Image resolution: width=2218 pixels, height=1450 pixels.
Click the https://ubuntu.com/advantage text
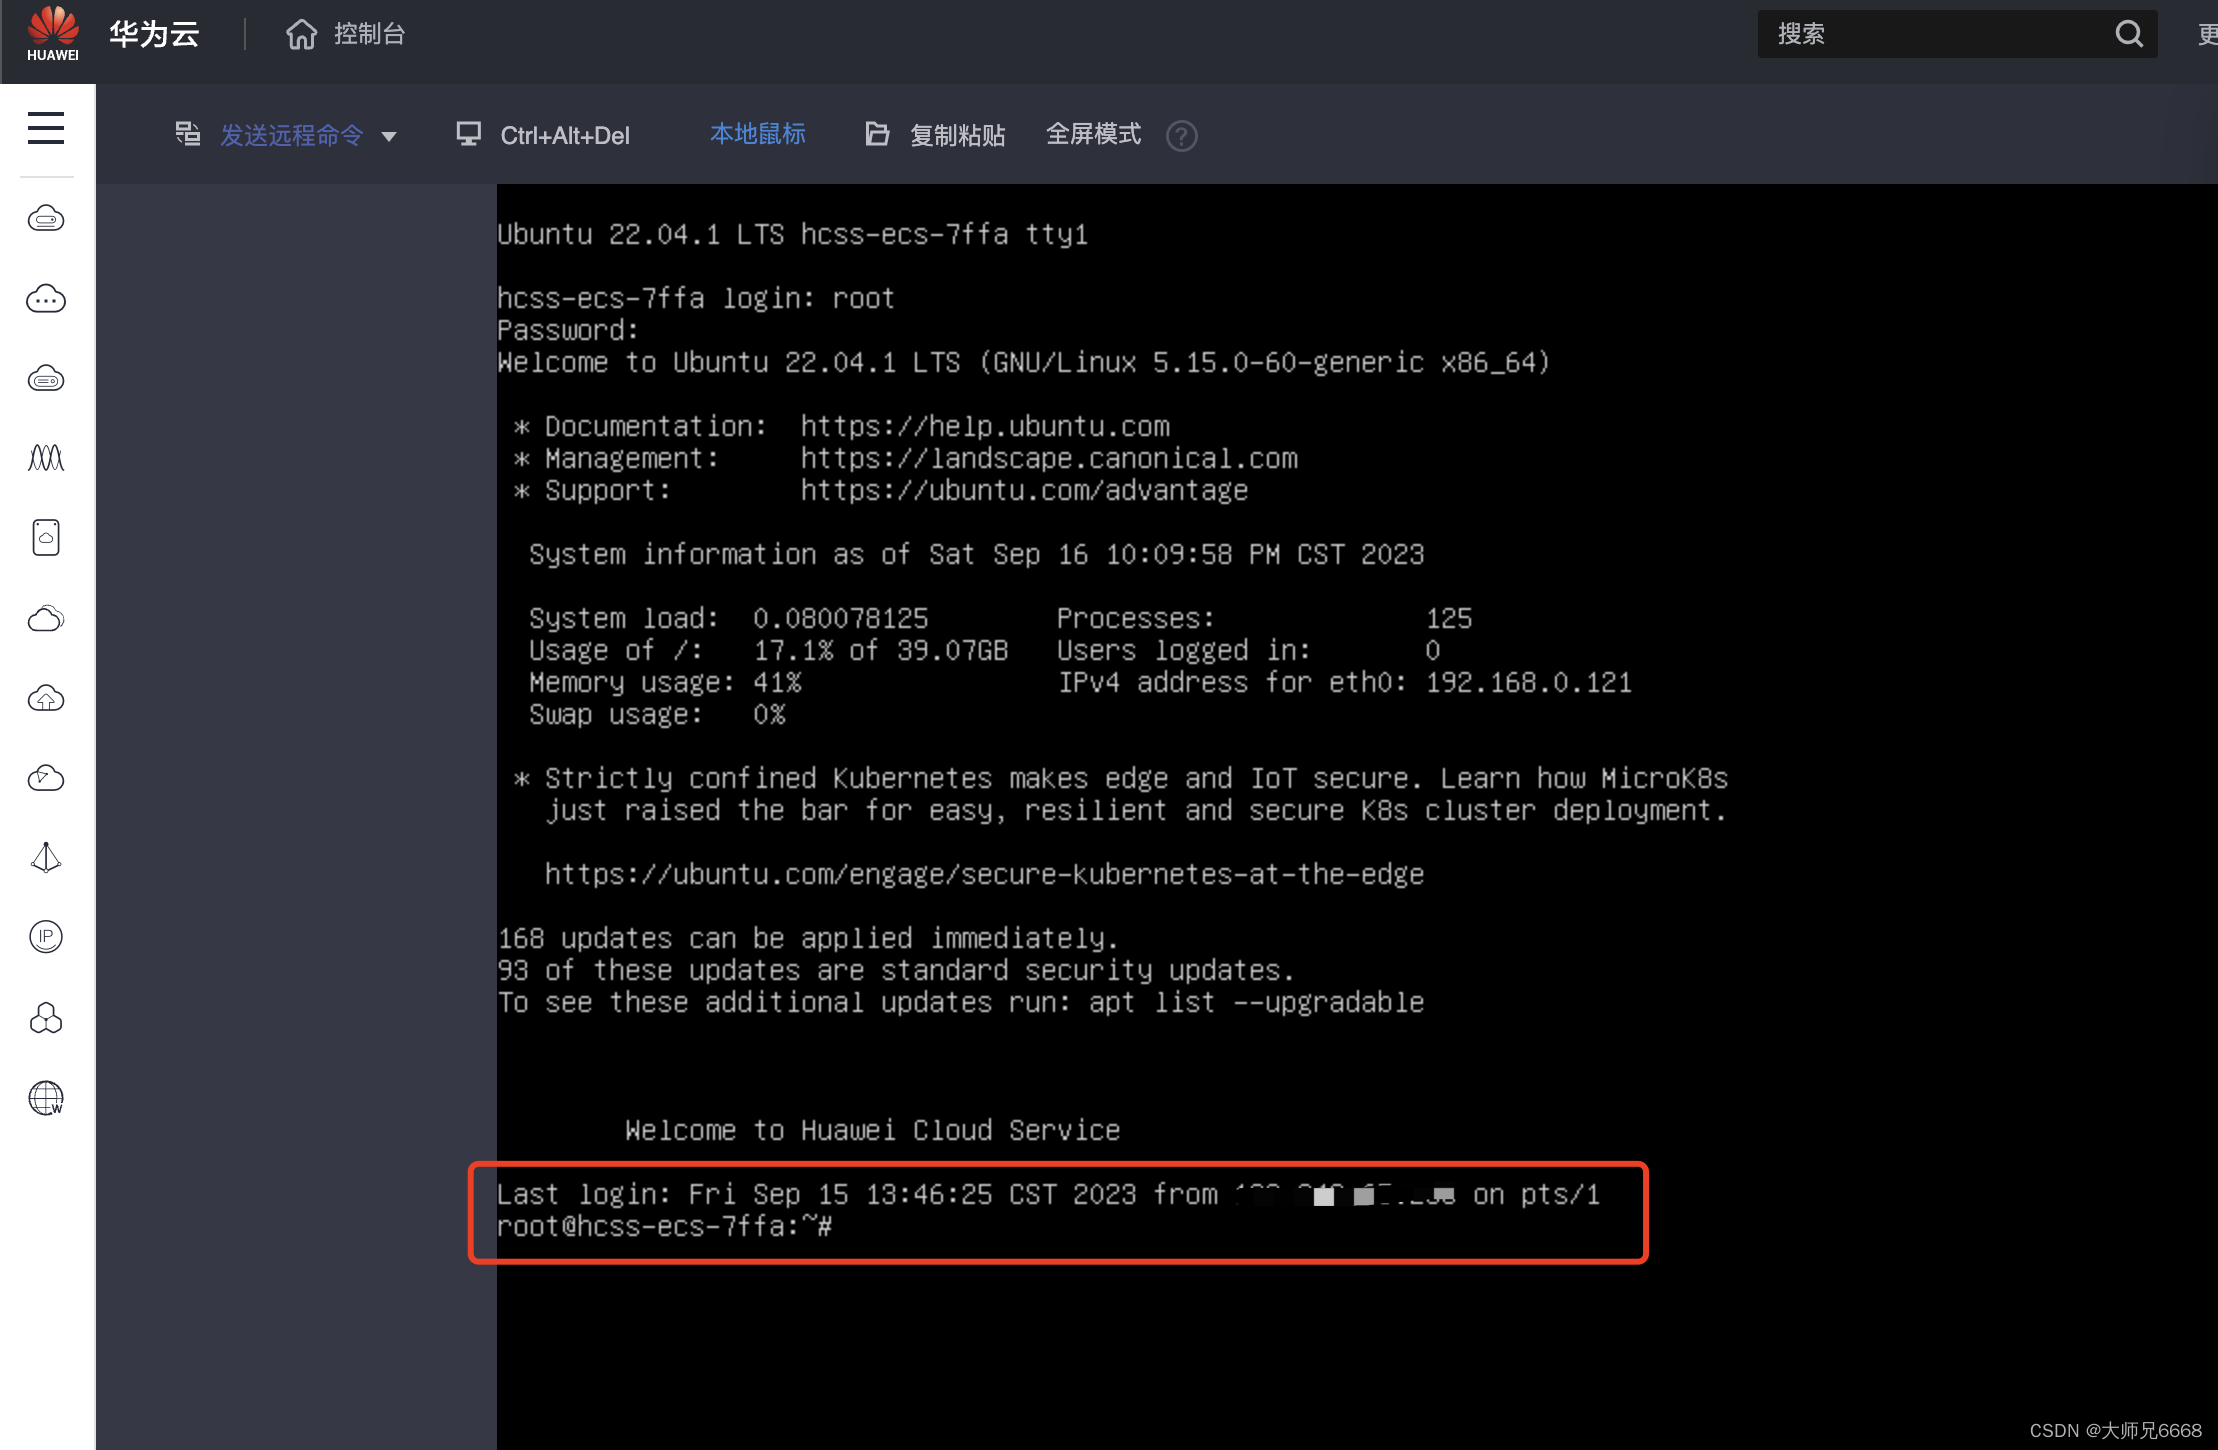pos(1024,490)
